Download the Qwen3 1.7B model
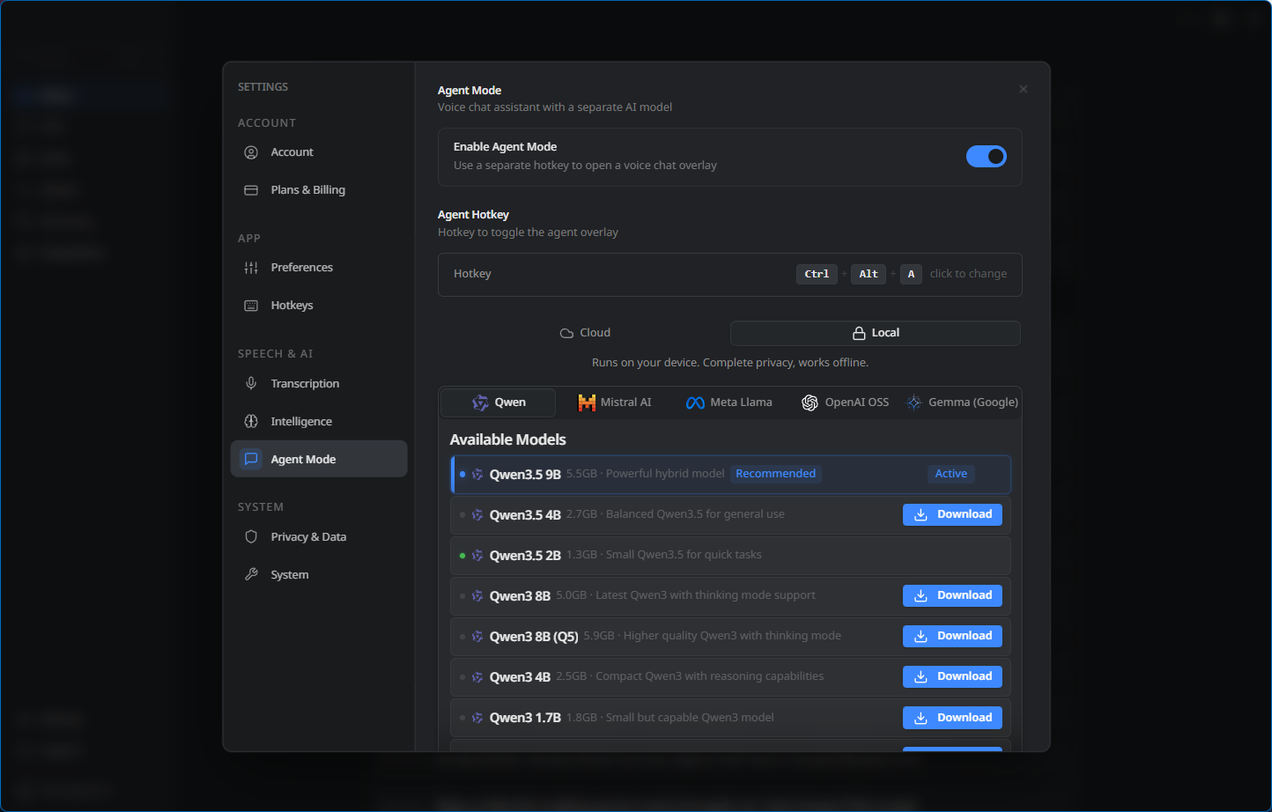 (x=952, y=717)
